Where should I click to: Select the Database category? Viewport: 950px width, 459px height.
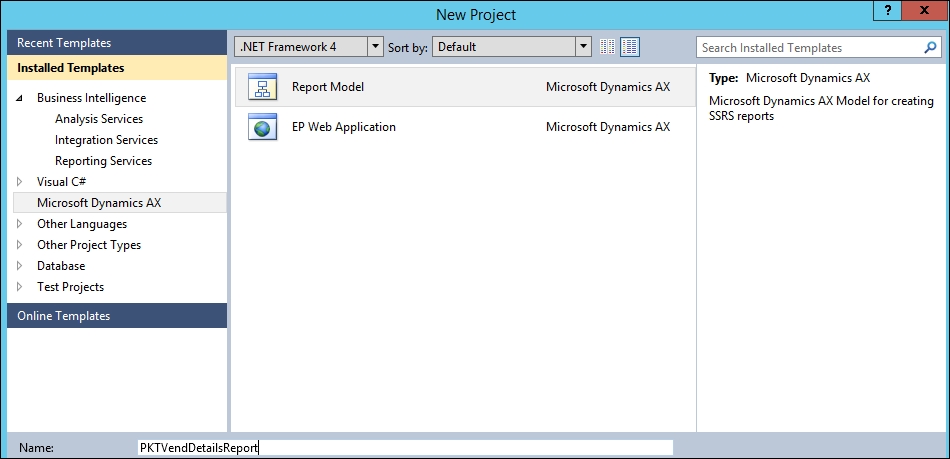(x=61, y=266)
